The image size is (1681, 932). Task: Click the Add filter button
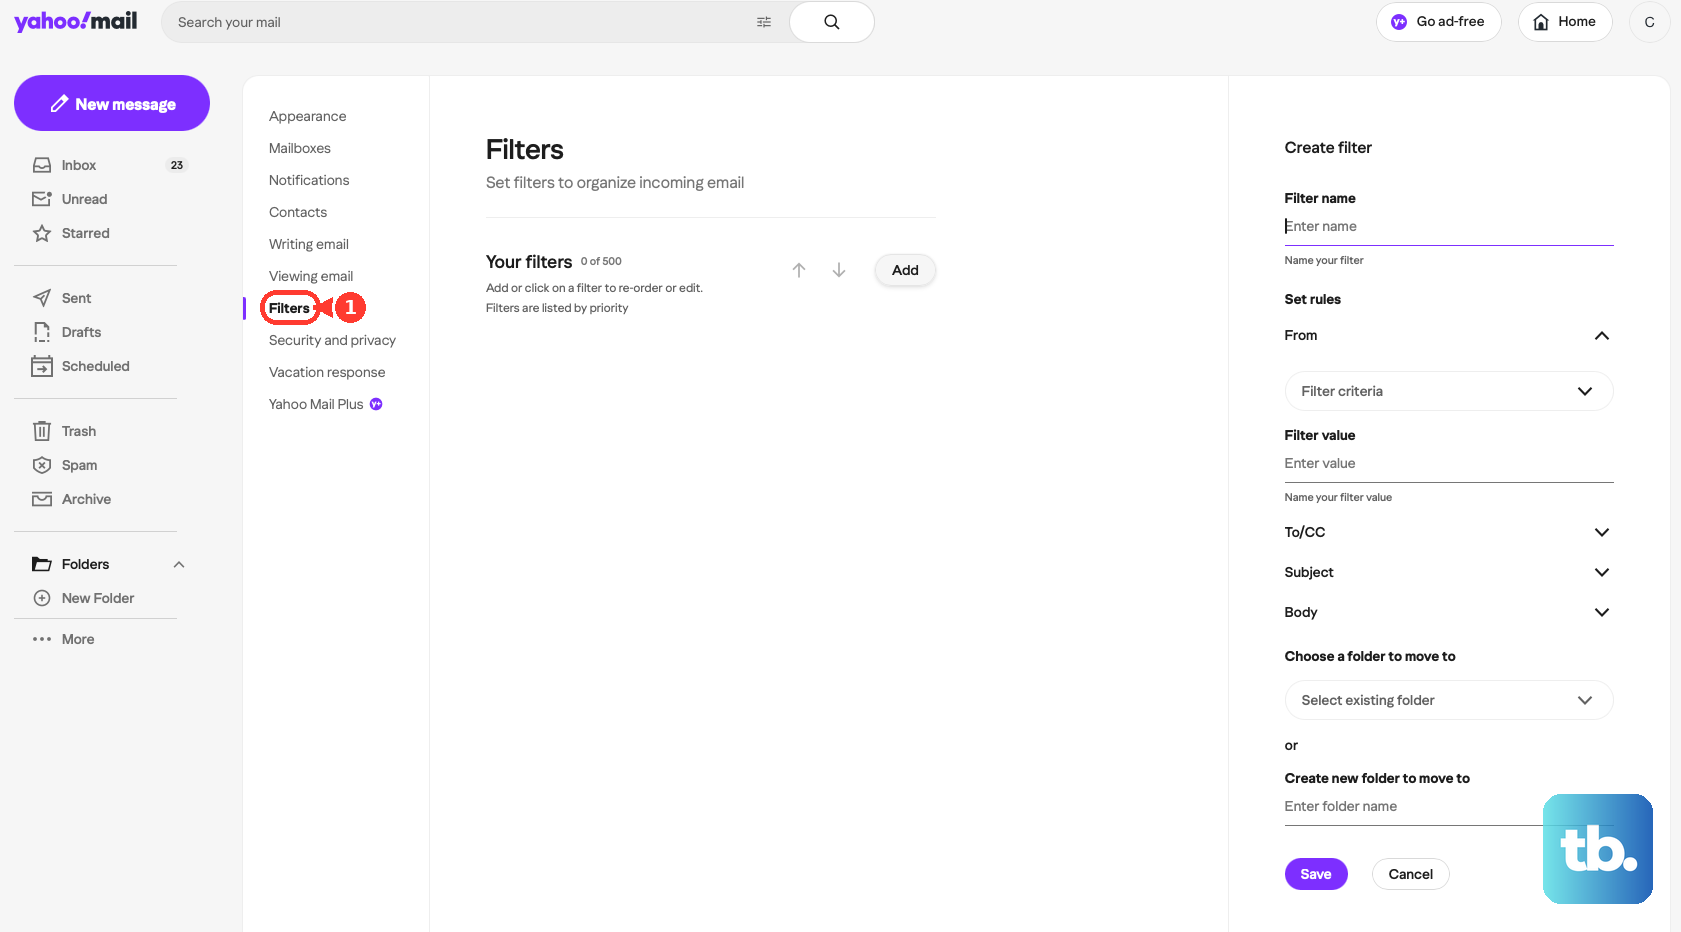(x=905, y=270)
